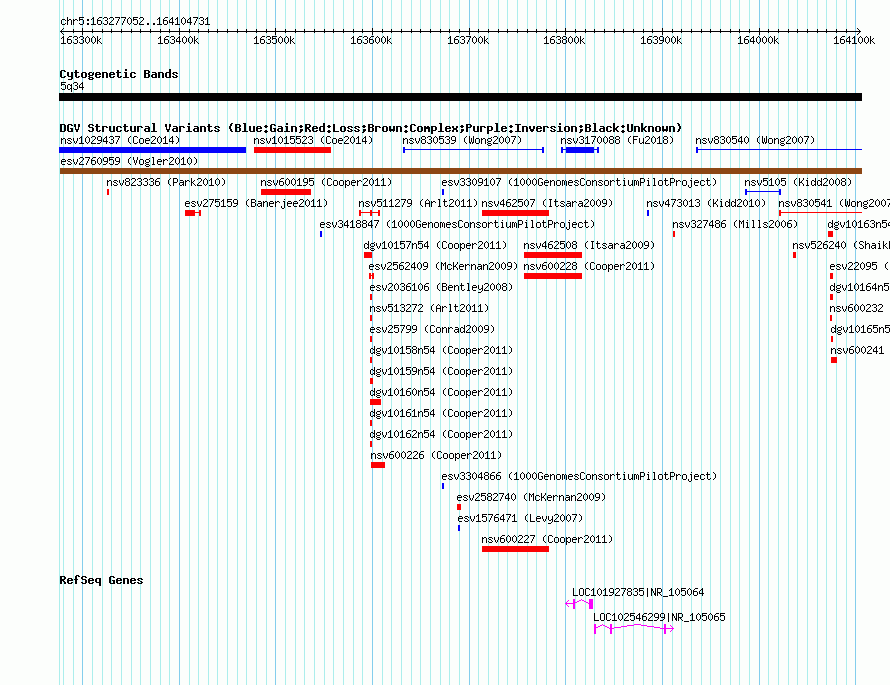Open variant nsv823336 (Park2010)
890x685 pixels.
point(166,182)
